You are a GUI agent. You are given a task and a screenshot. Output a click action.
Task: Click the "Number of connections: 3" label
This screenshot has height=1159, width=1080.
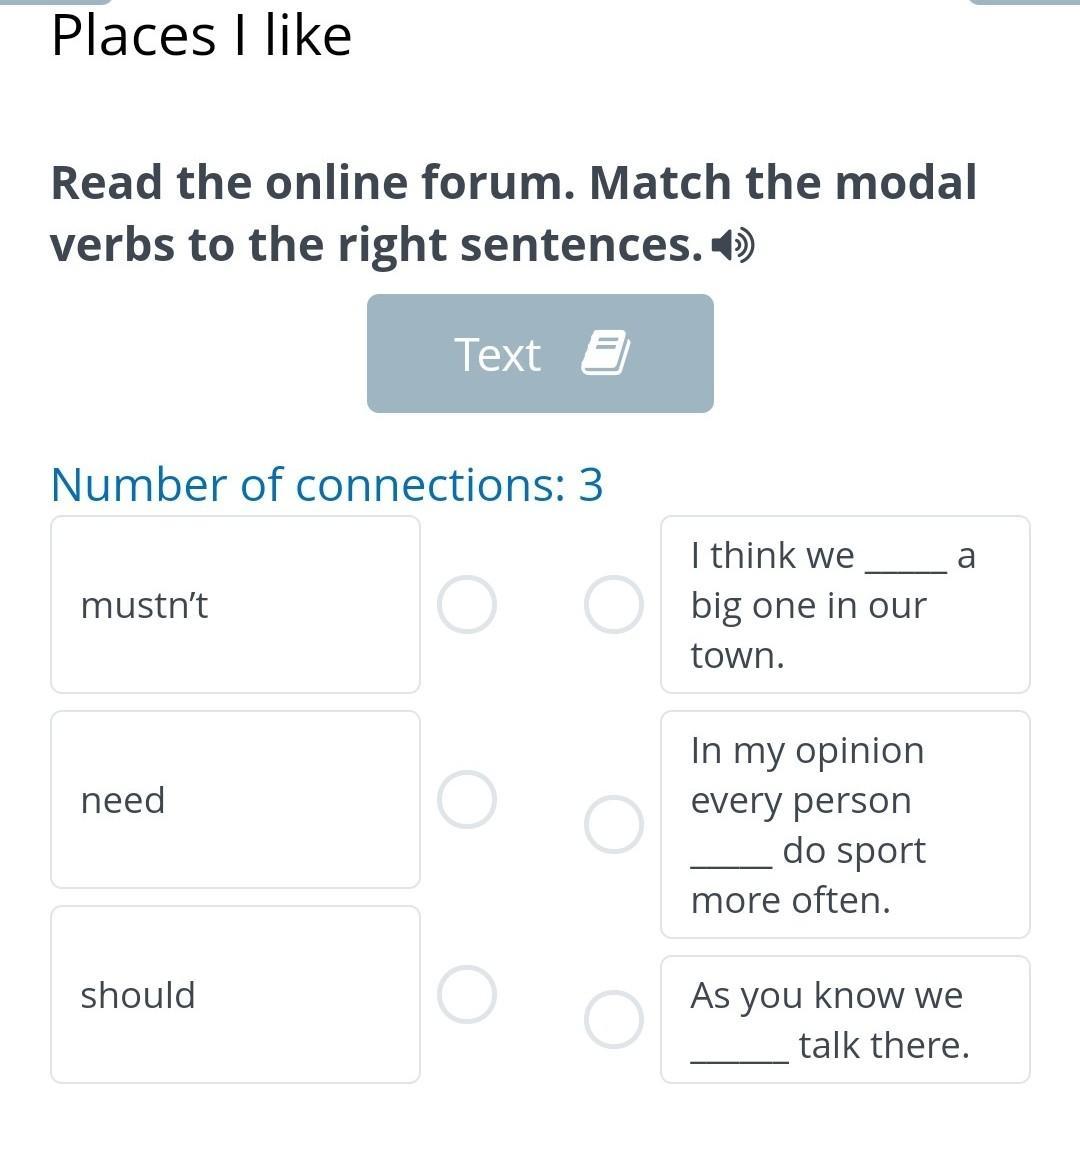tap(327, 484)
